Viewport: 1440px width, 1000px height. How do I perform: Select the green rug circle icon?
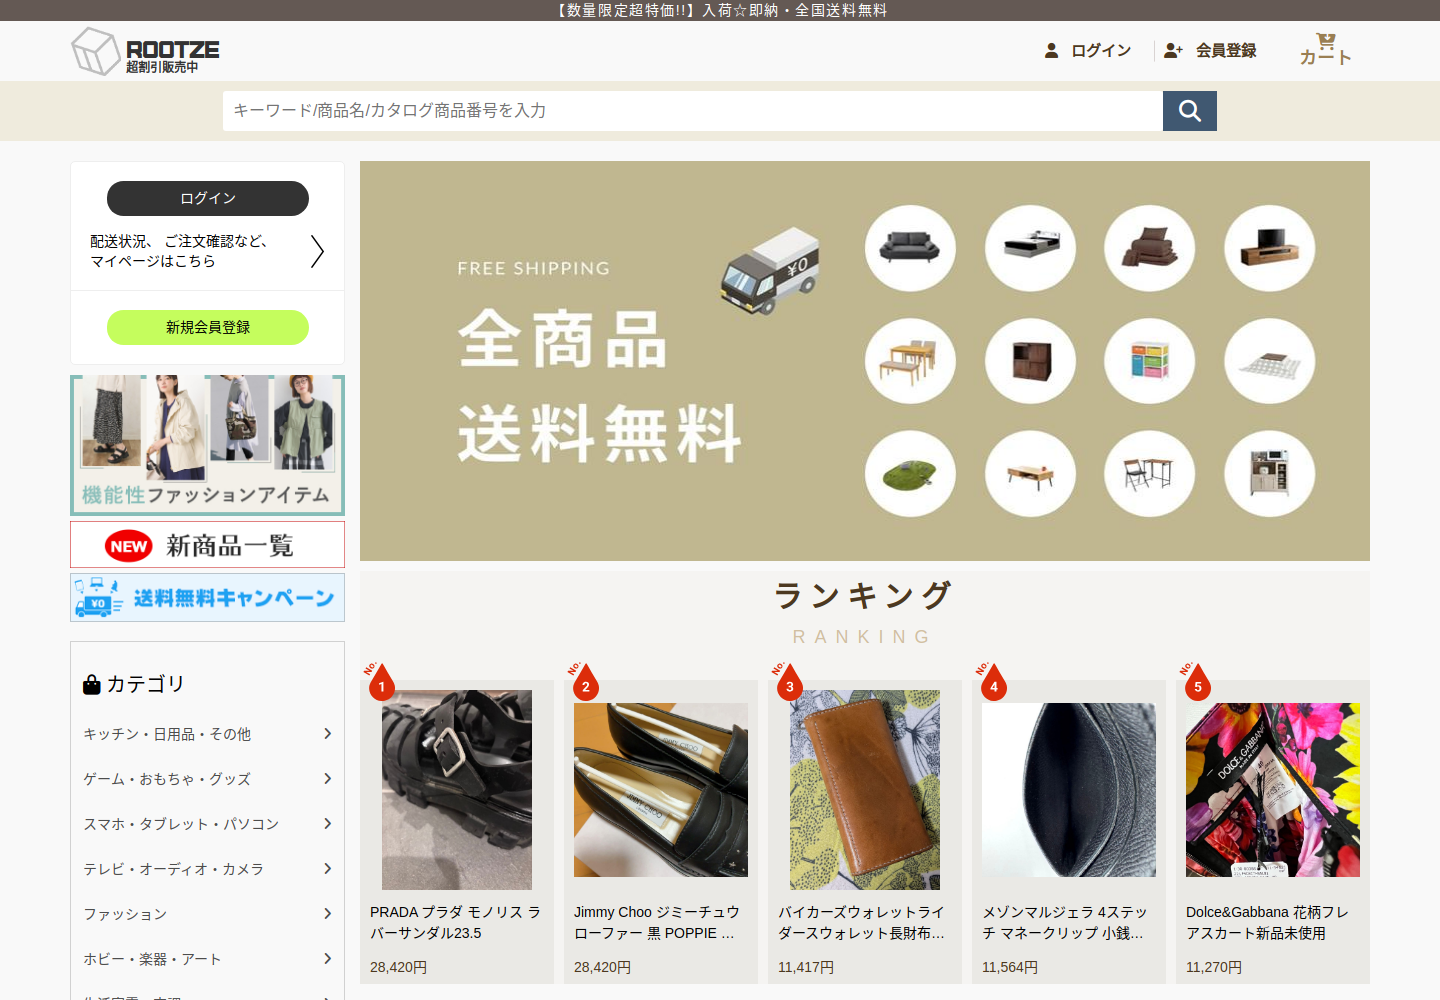[x=910, y=474]
